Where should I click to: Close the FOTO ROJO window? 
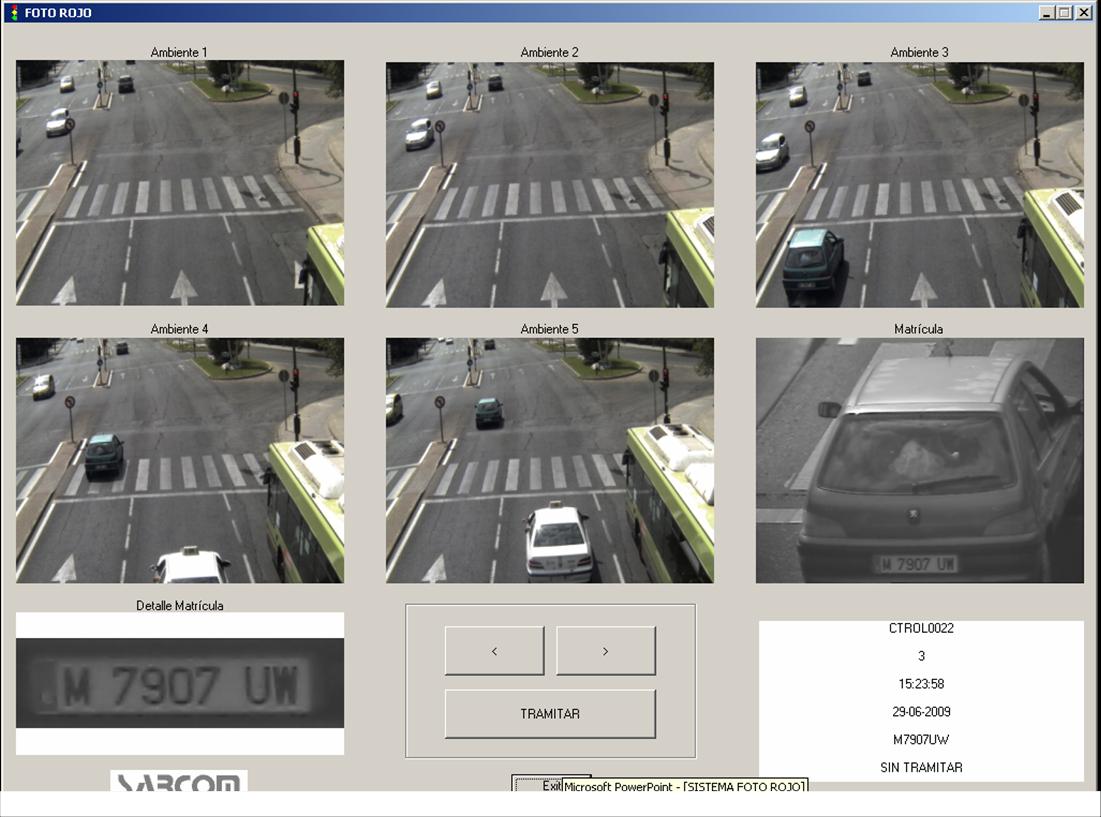coord(1083,13)
